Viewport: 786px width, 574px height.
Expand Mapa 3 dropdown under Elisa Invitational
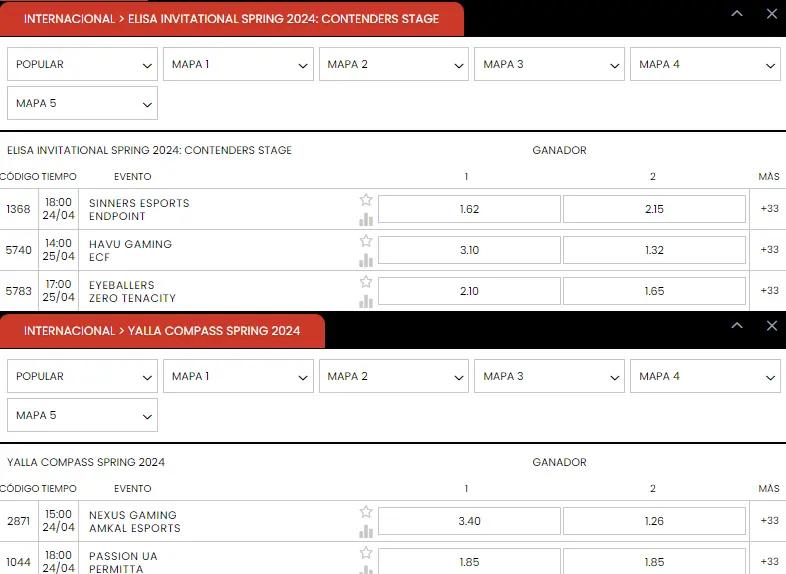click(x=549, y=65)
